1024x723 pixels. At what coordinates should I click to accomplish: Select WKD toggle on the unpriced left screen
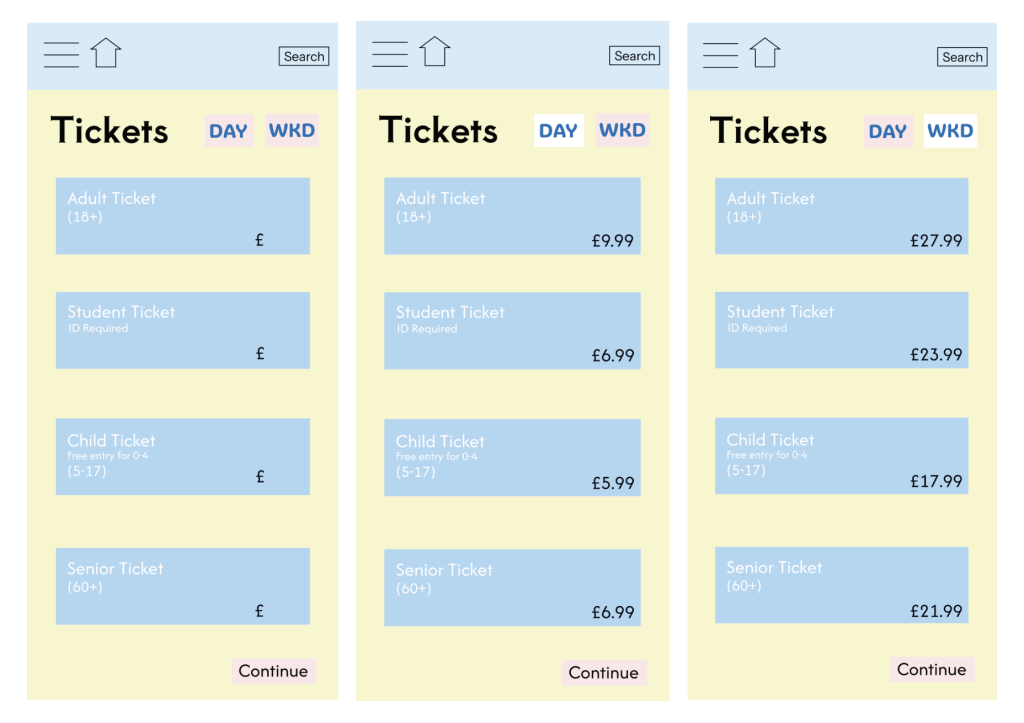(292, 131)
